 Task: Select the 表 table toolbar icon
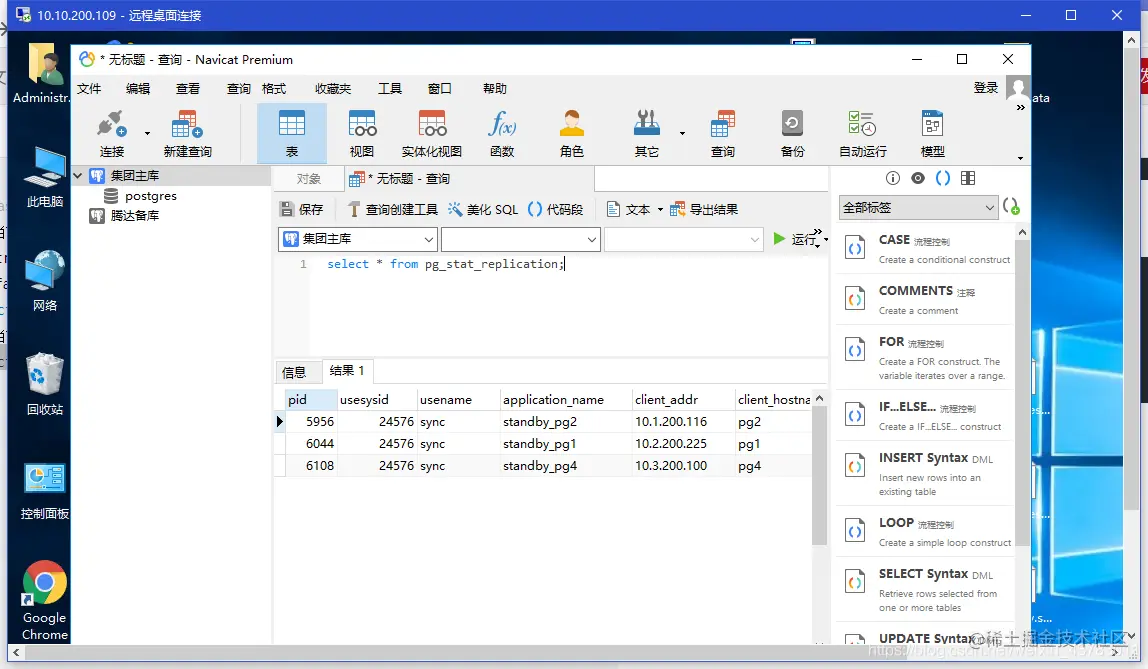click(x=291, y=133)
